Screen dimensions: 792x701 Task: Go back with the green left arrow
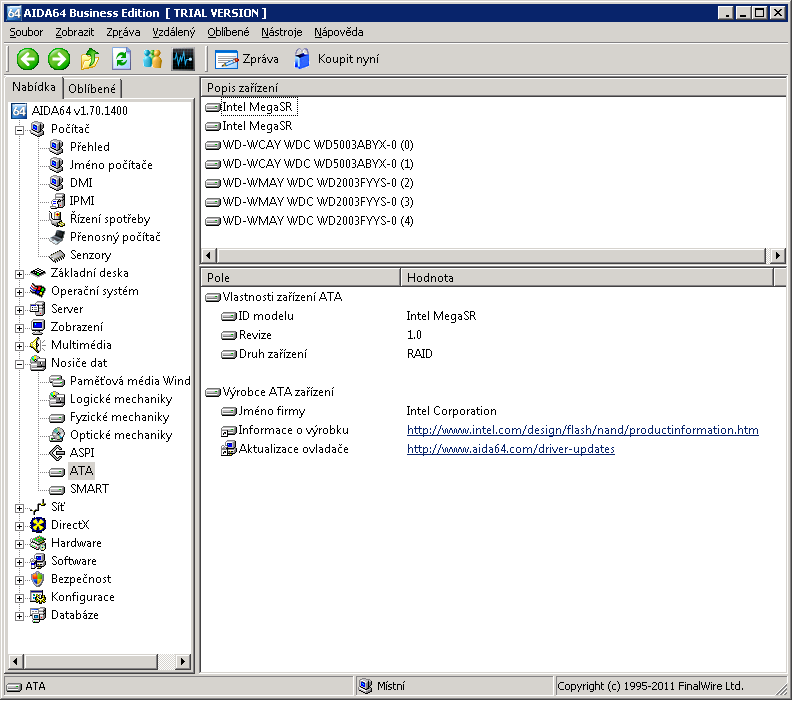[x=28, y=59]
